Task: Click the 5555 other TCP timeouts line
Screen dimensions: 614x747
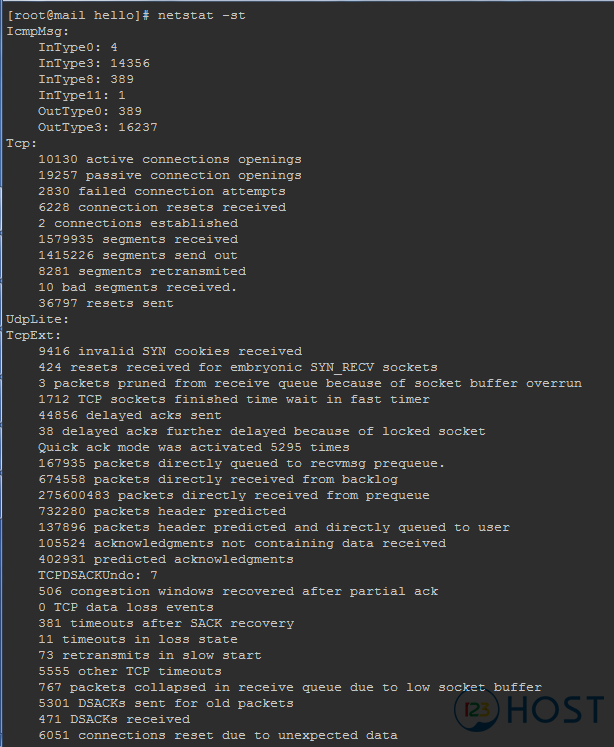Action: [130, 671]
